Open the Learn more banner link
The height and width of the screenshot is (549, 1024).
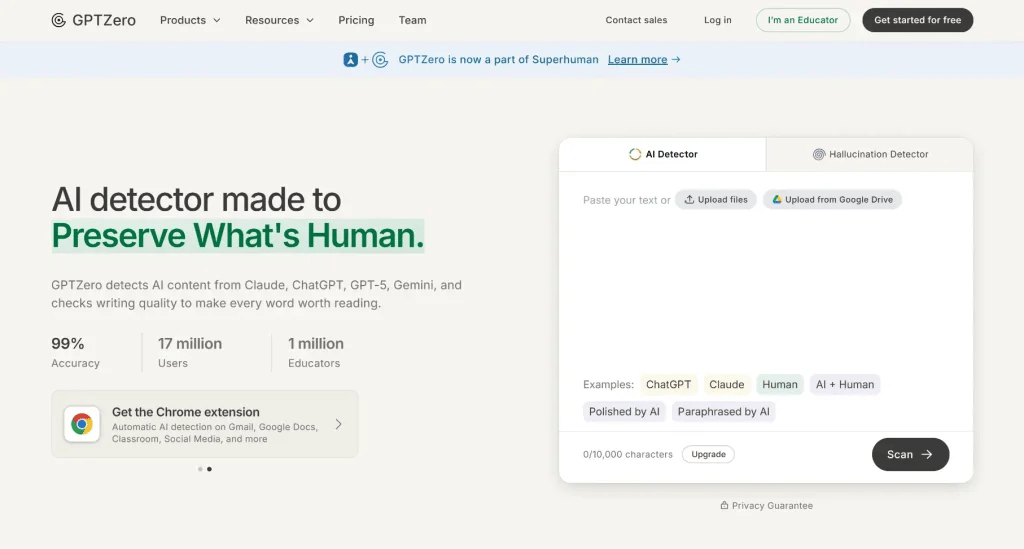point(637,59)
